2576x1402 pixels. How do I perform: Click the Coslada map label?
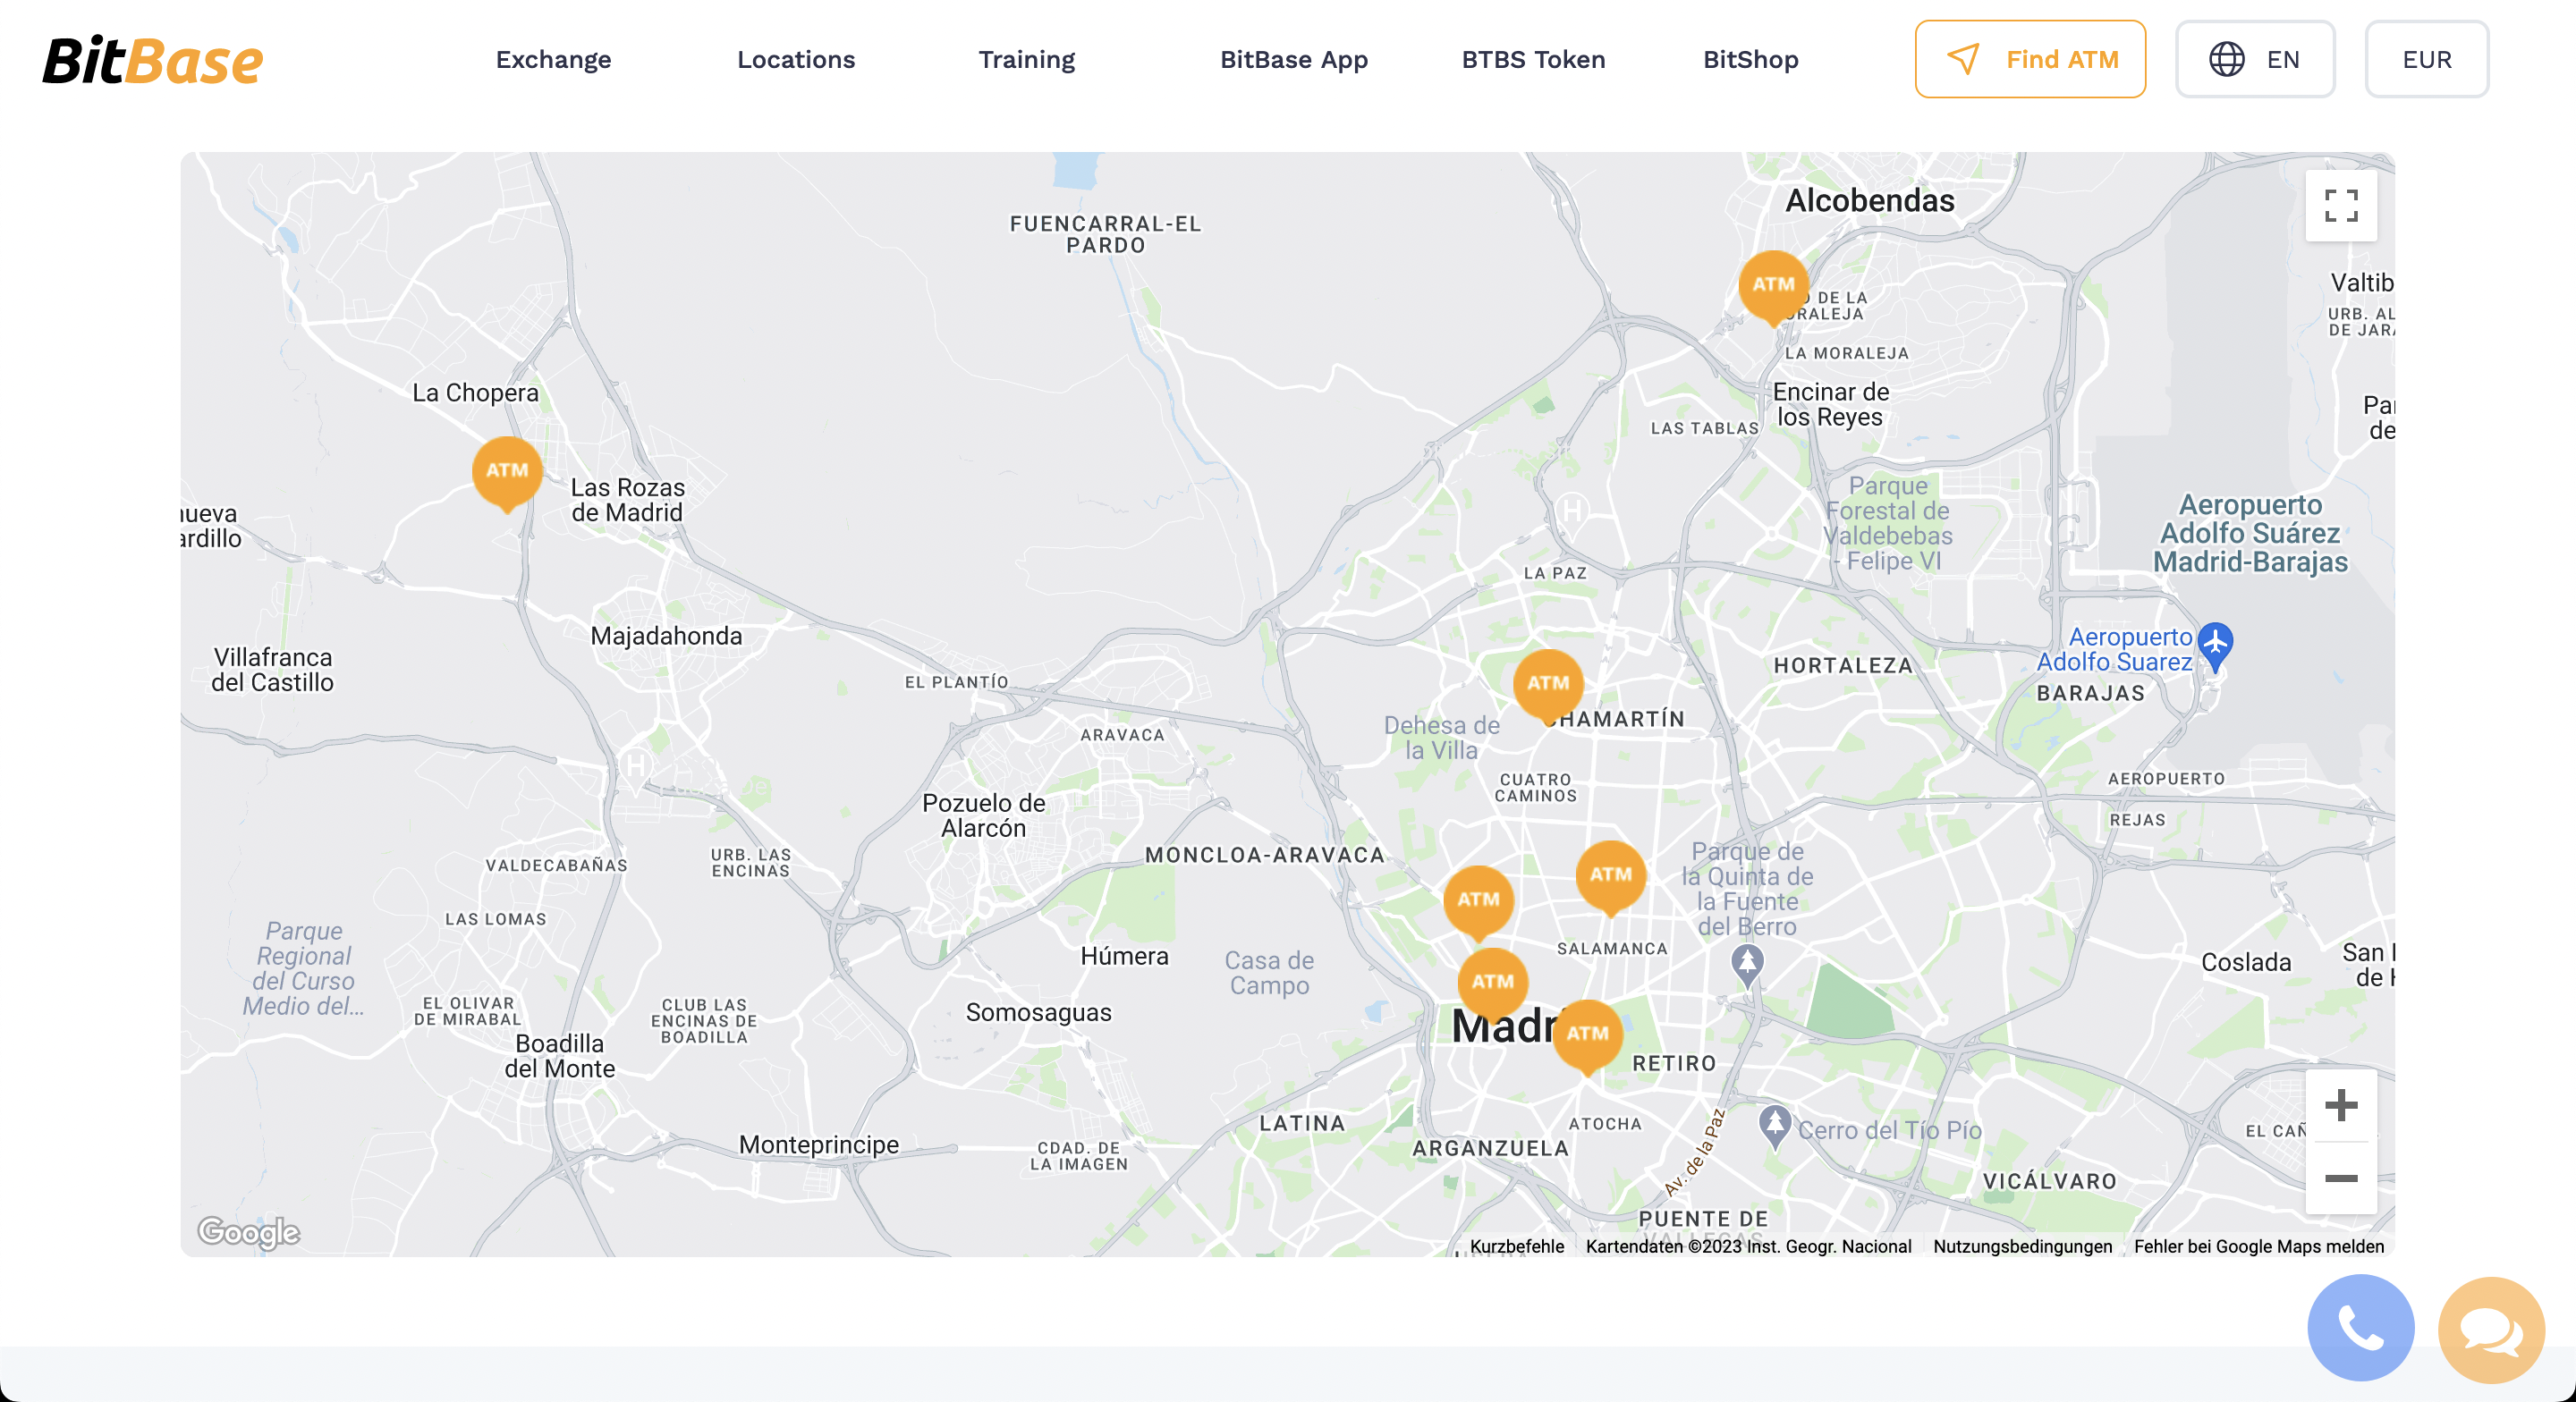[2245, 962]
